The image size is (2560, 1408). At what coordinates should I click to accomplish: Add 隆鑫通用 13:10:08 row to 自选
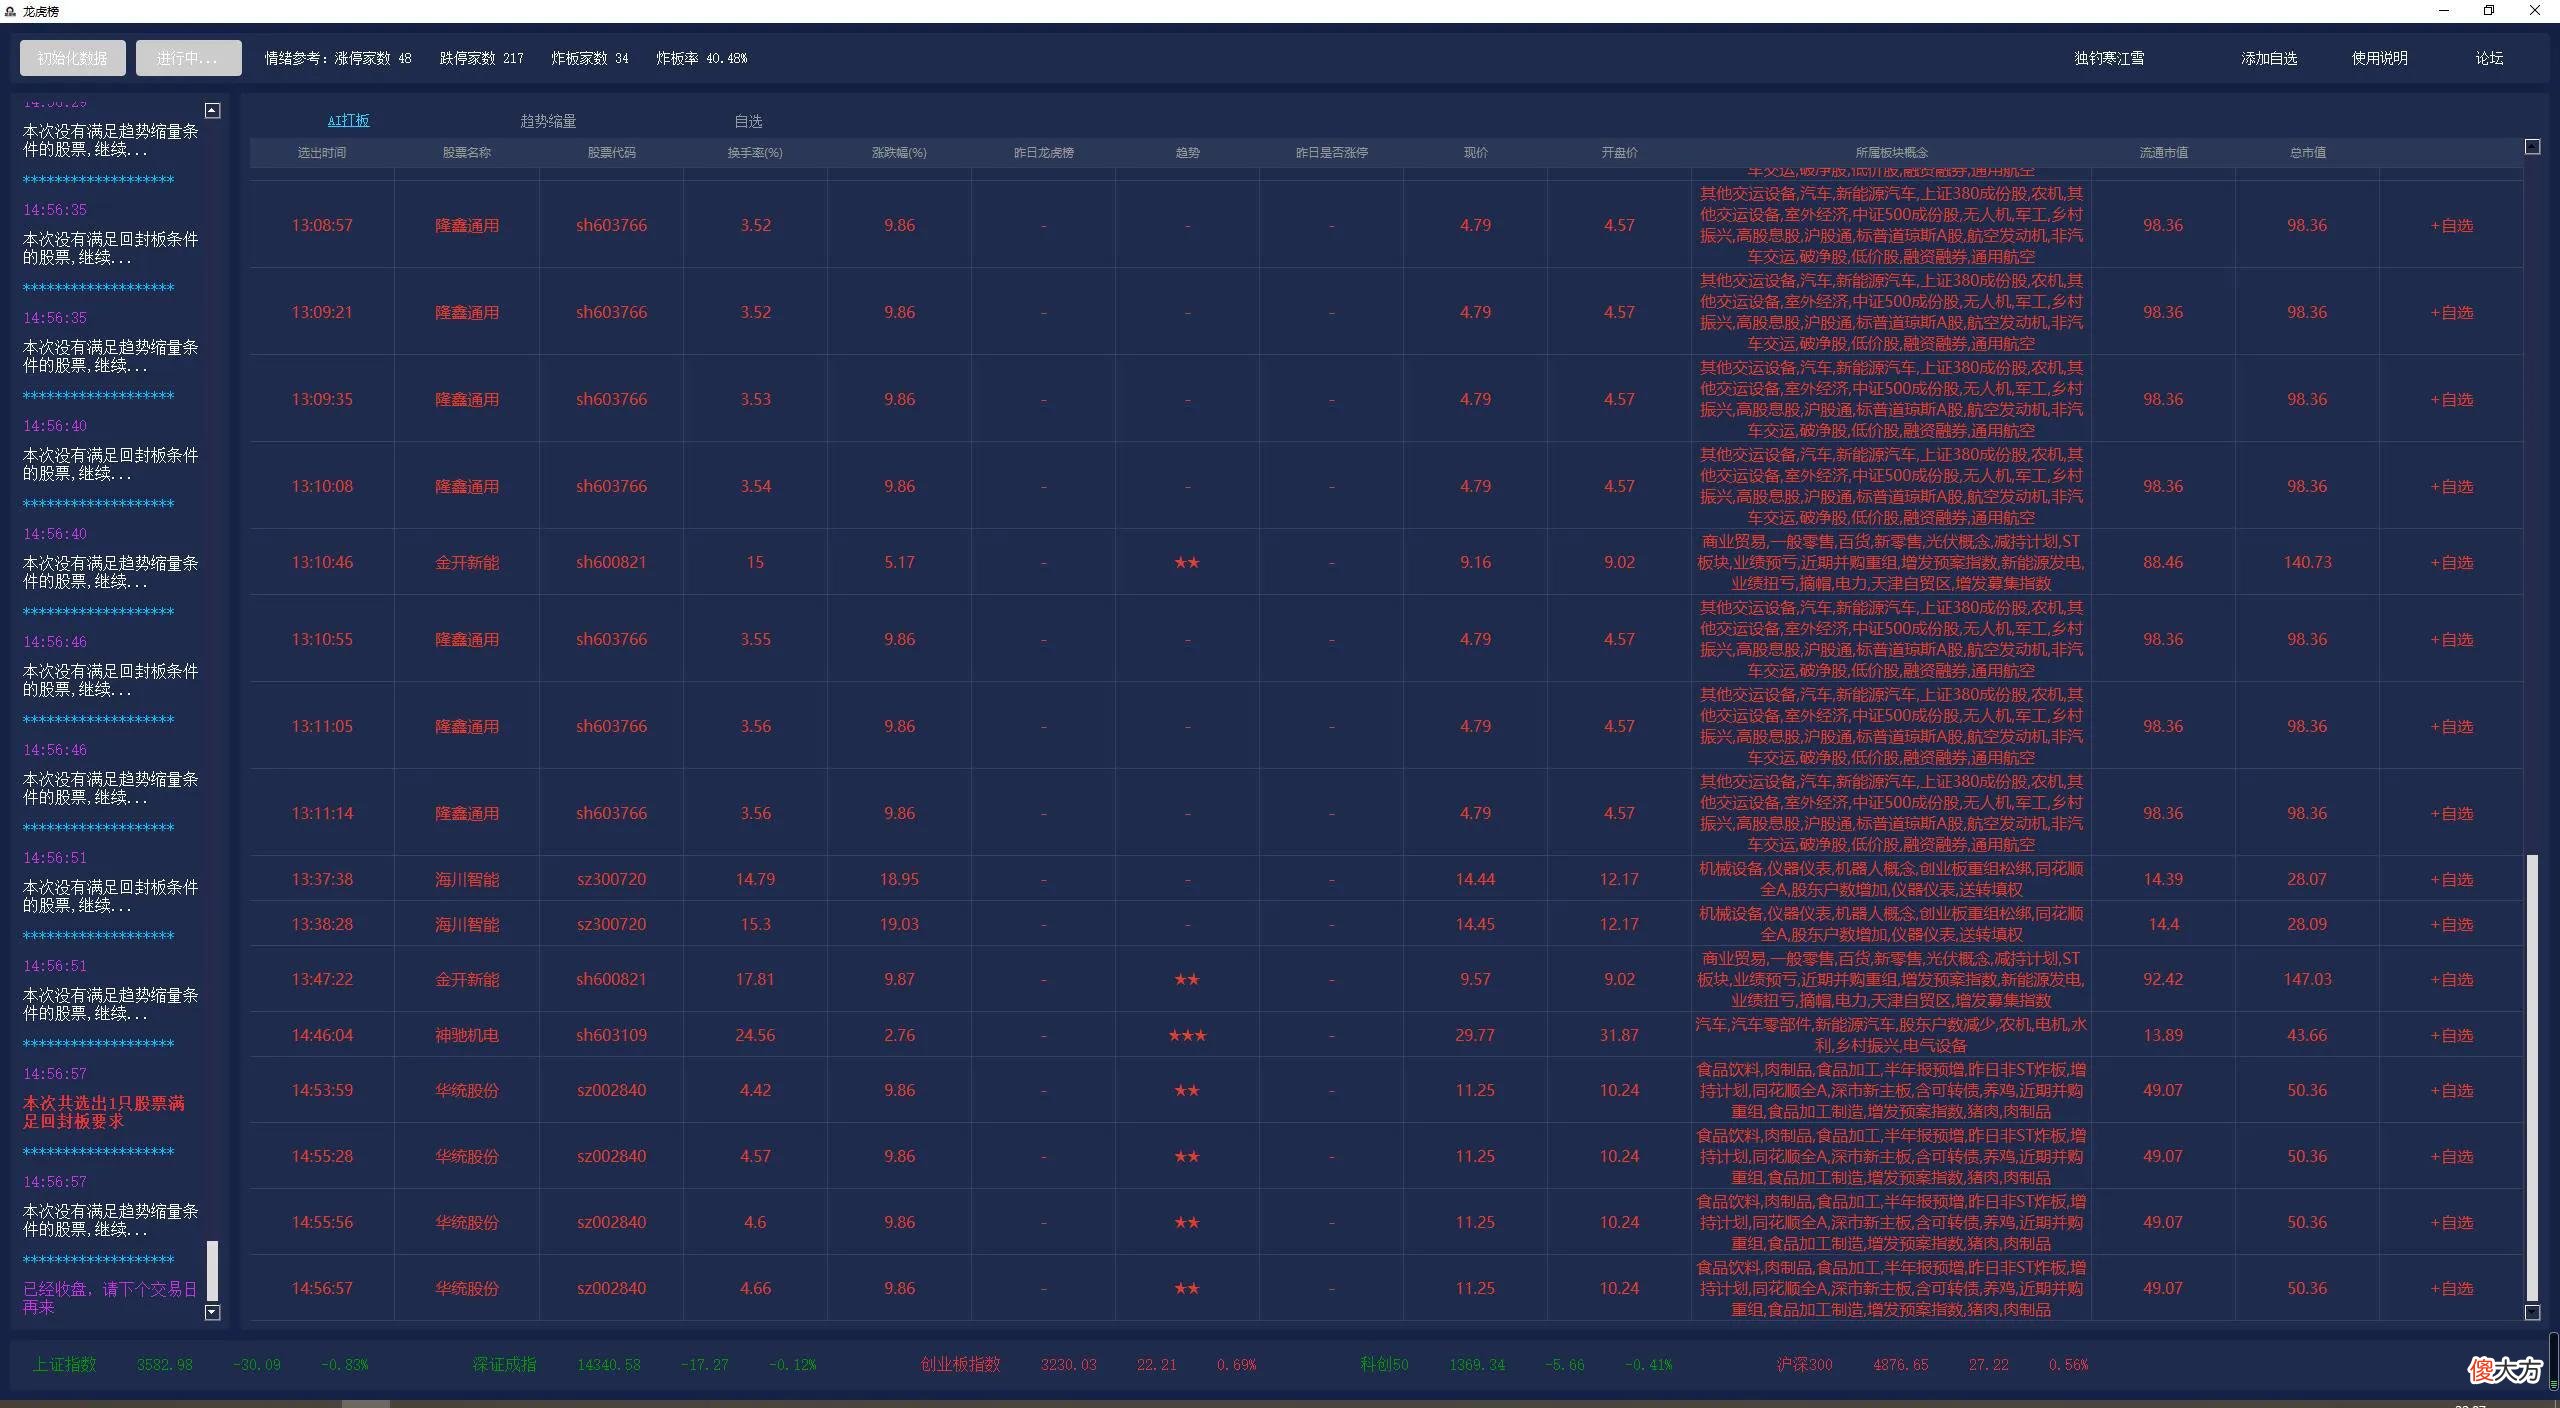coord(2451,486)
